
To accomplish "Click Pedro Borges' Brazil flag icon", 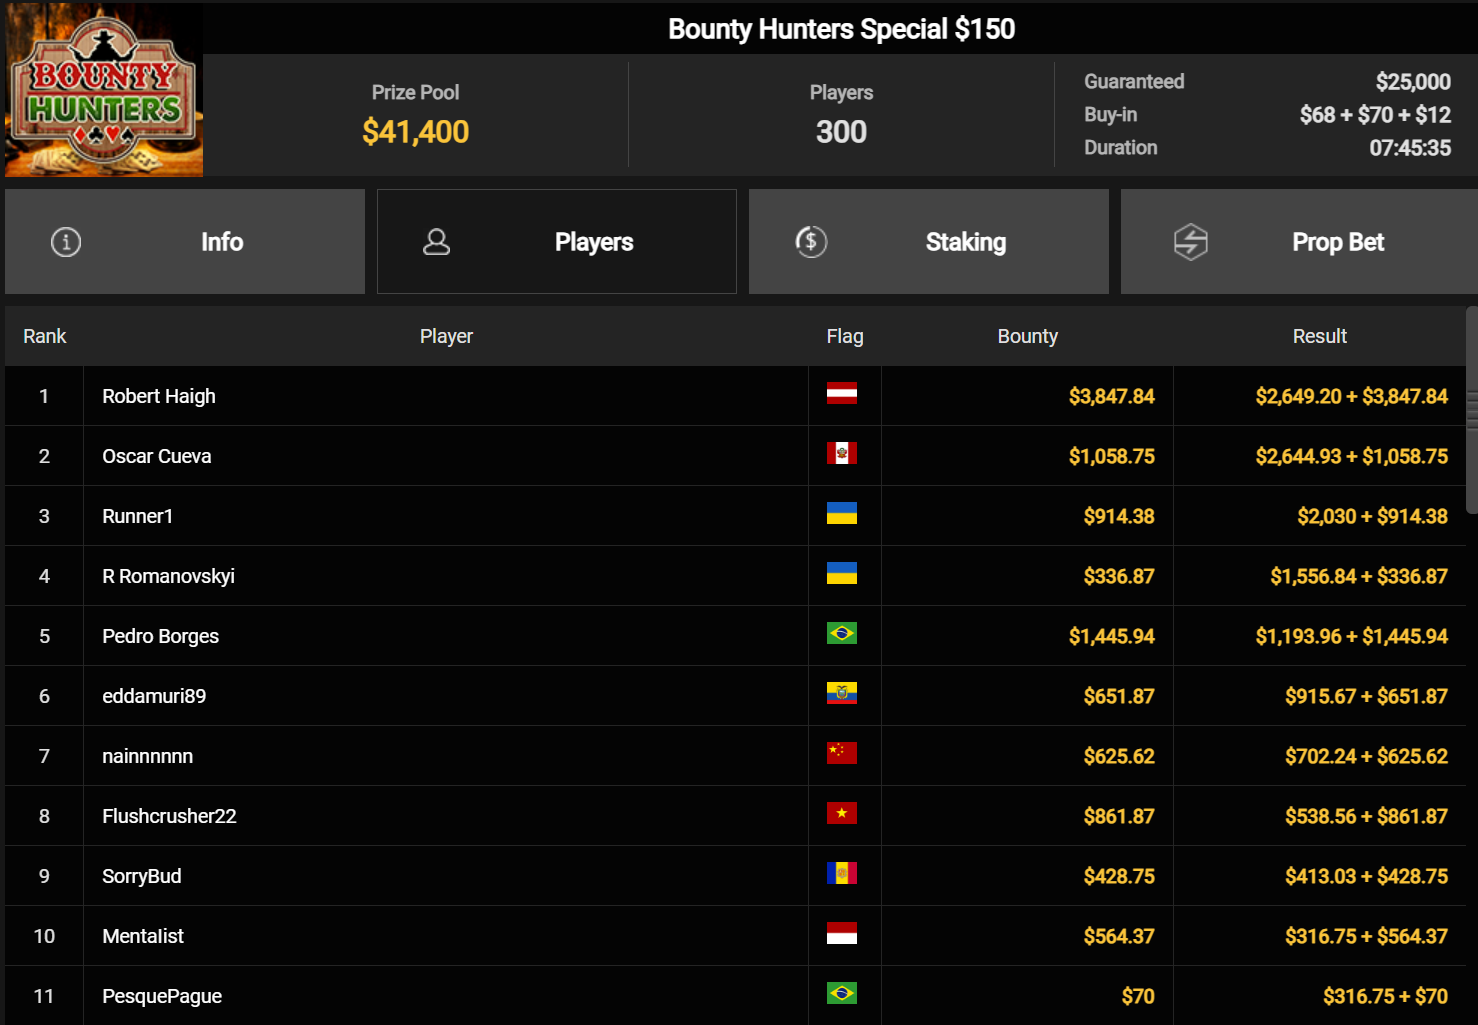I will point(842,634).
